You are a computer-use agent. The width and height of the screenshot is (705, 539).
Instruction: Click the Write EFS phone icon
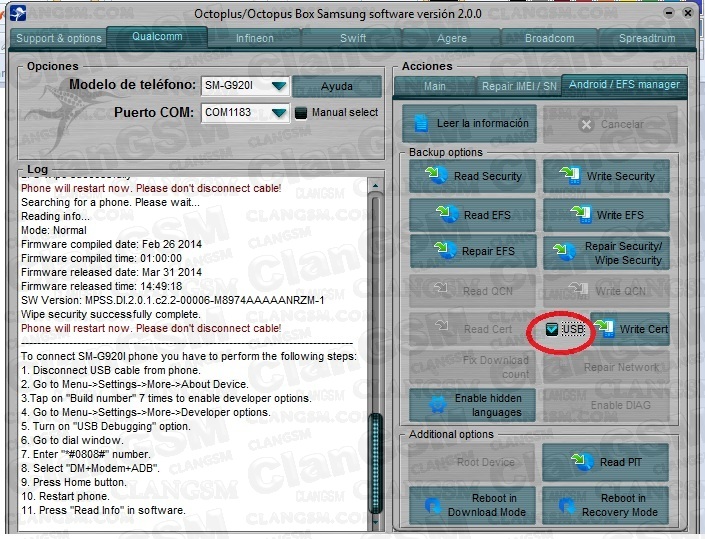click(581, 214)
